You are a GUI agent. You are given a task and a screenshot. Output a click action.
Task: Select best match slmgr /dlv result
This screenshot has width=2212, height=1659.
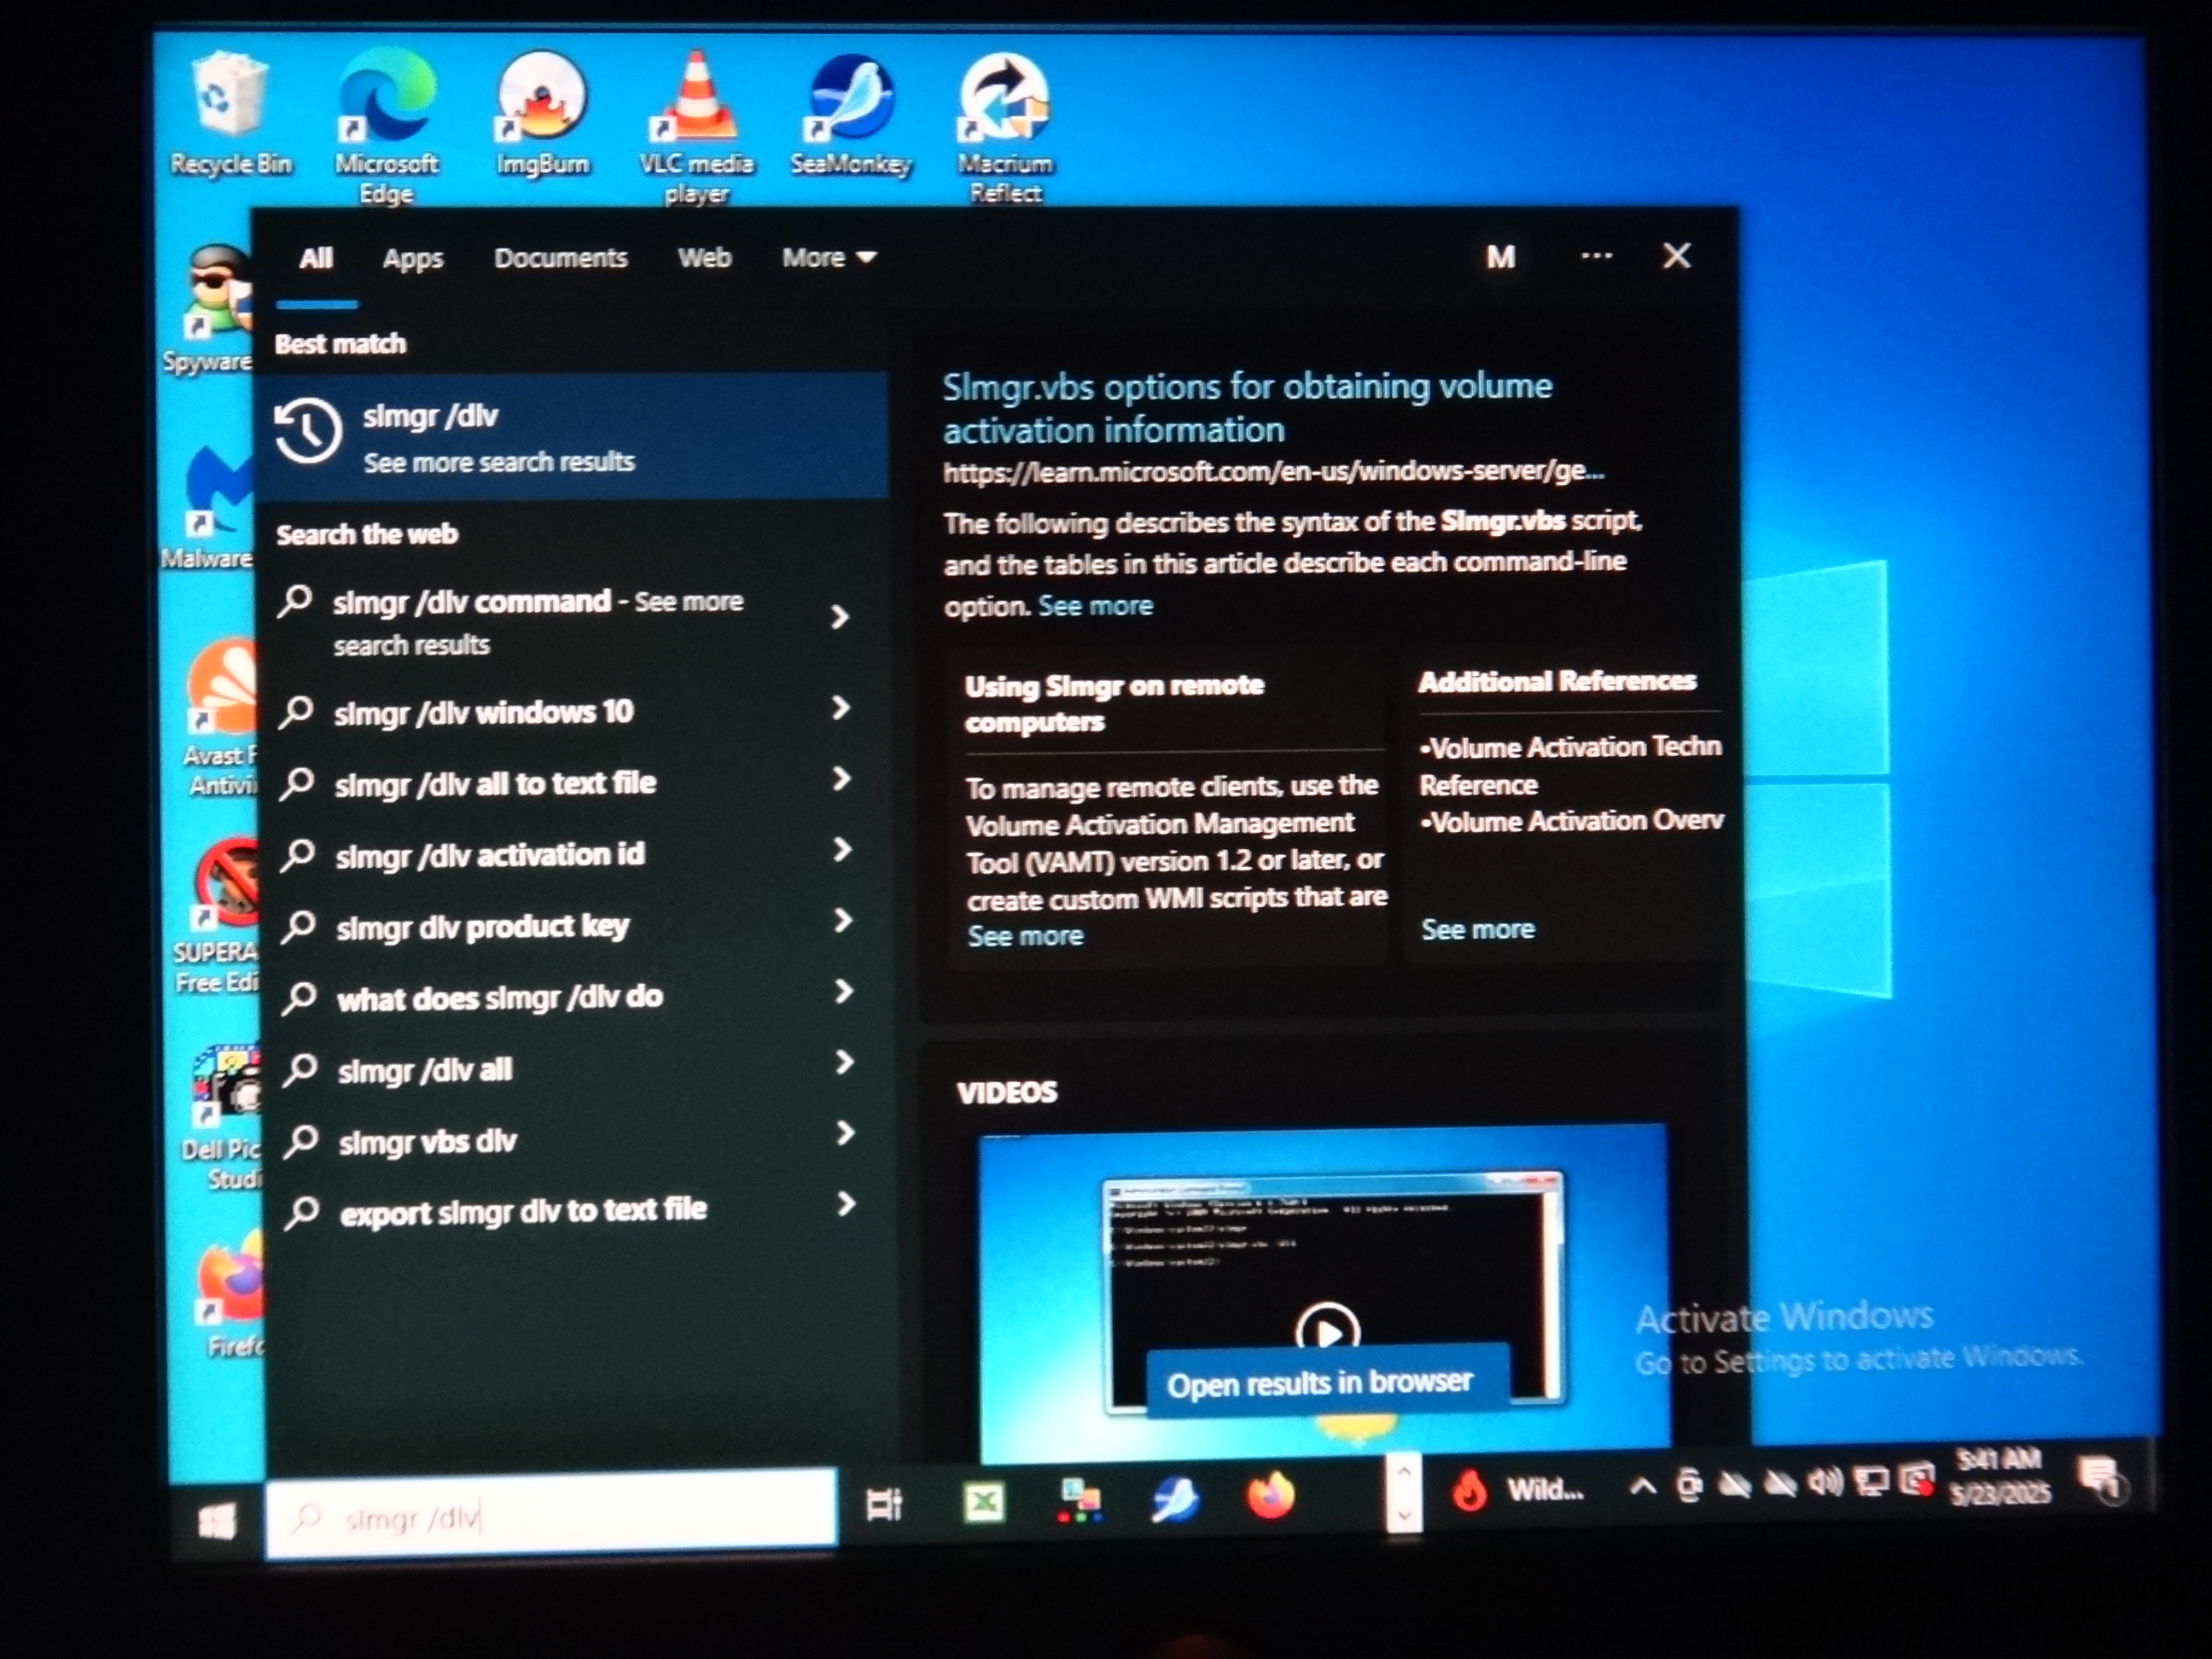tap(574, 436)
